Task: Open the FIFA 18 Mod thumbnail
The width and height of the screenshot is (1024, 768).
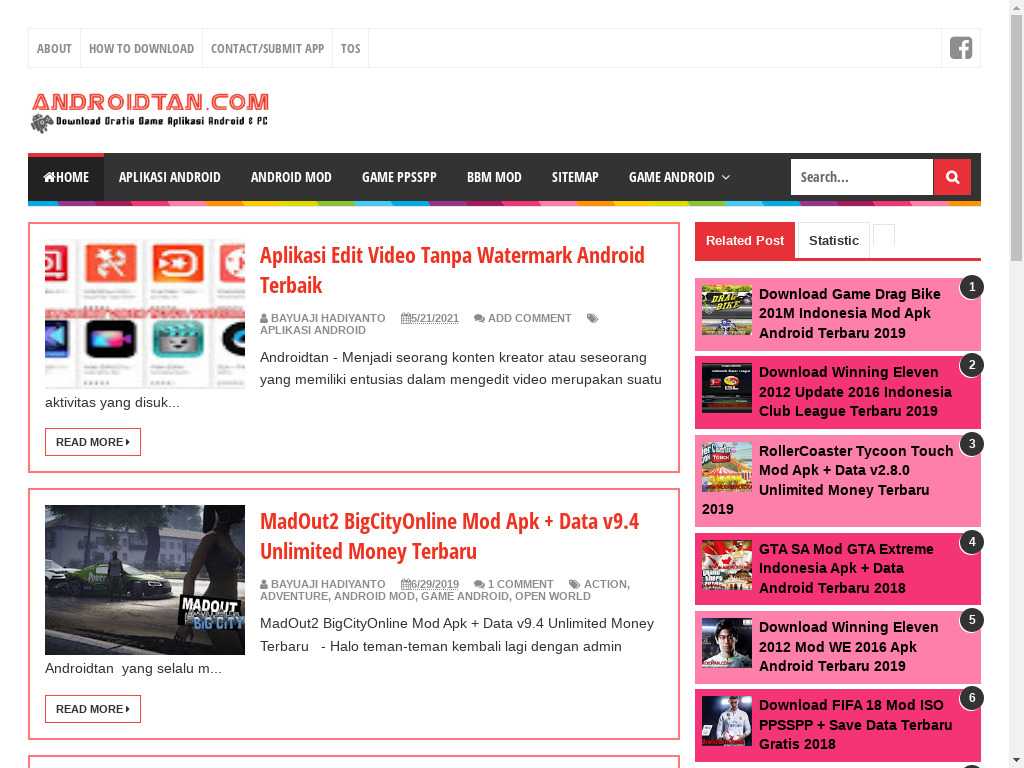Action: point(726,721)
